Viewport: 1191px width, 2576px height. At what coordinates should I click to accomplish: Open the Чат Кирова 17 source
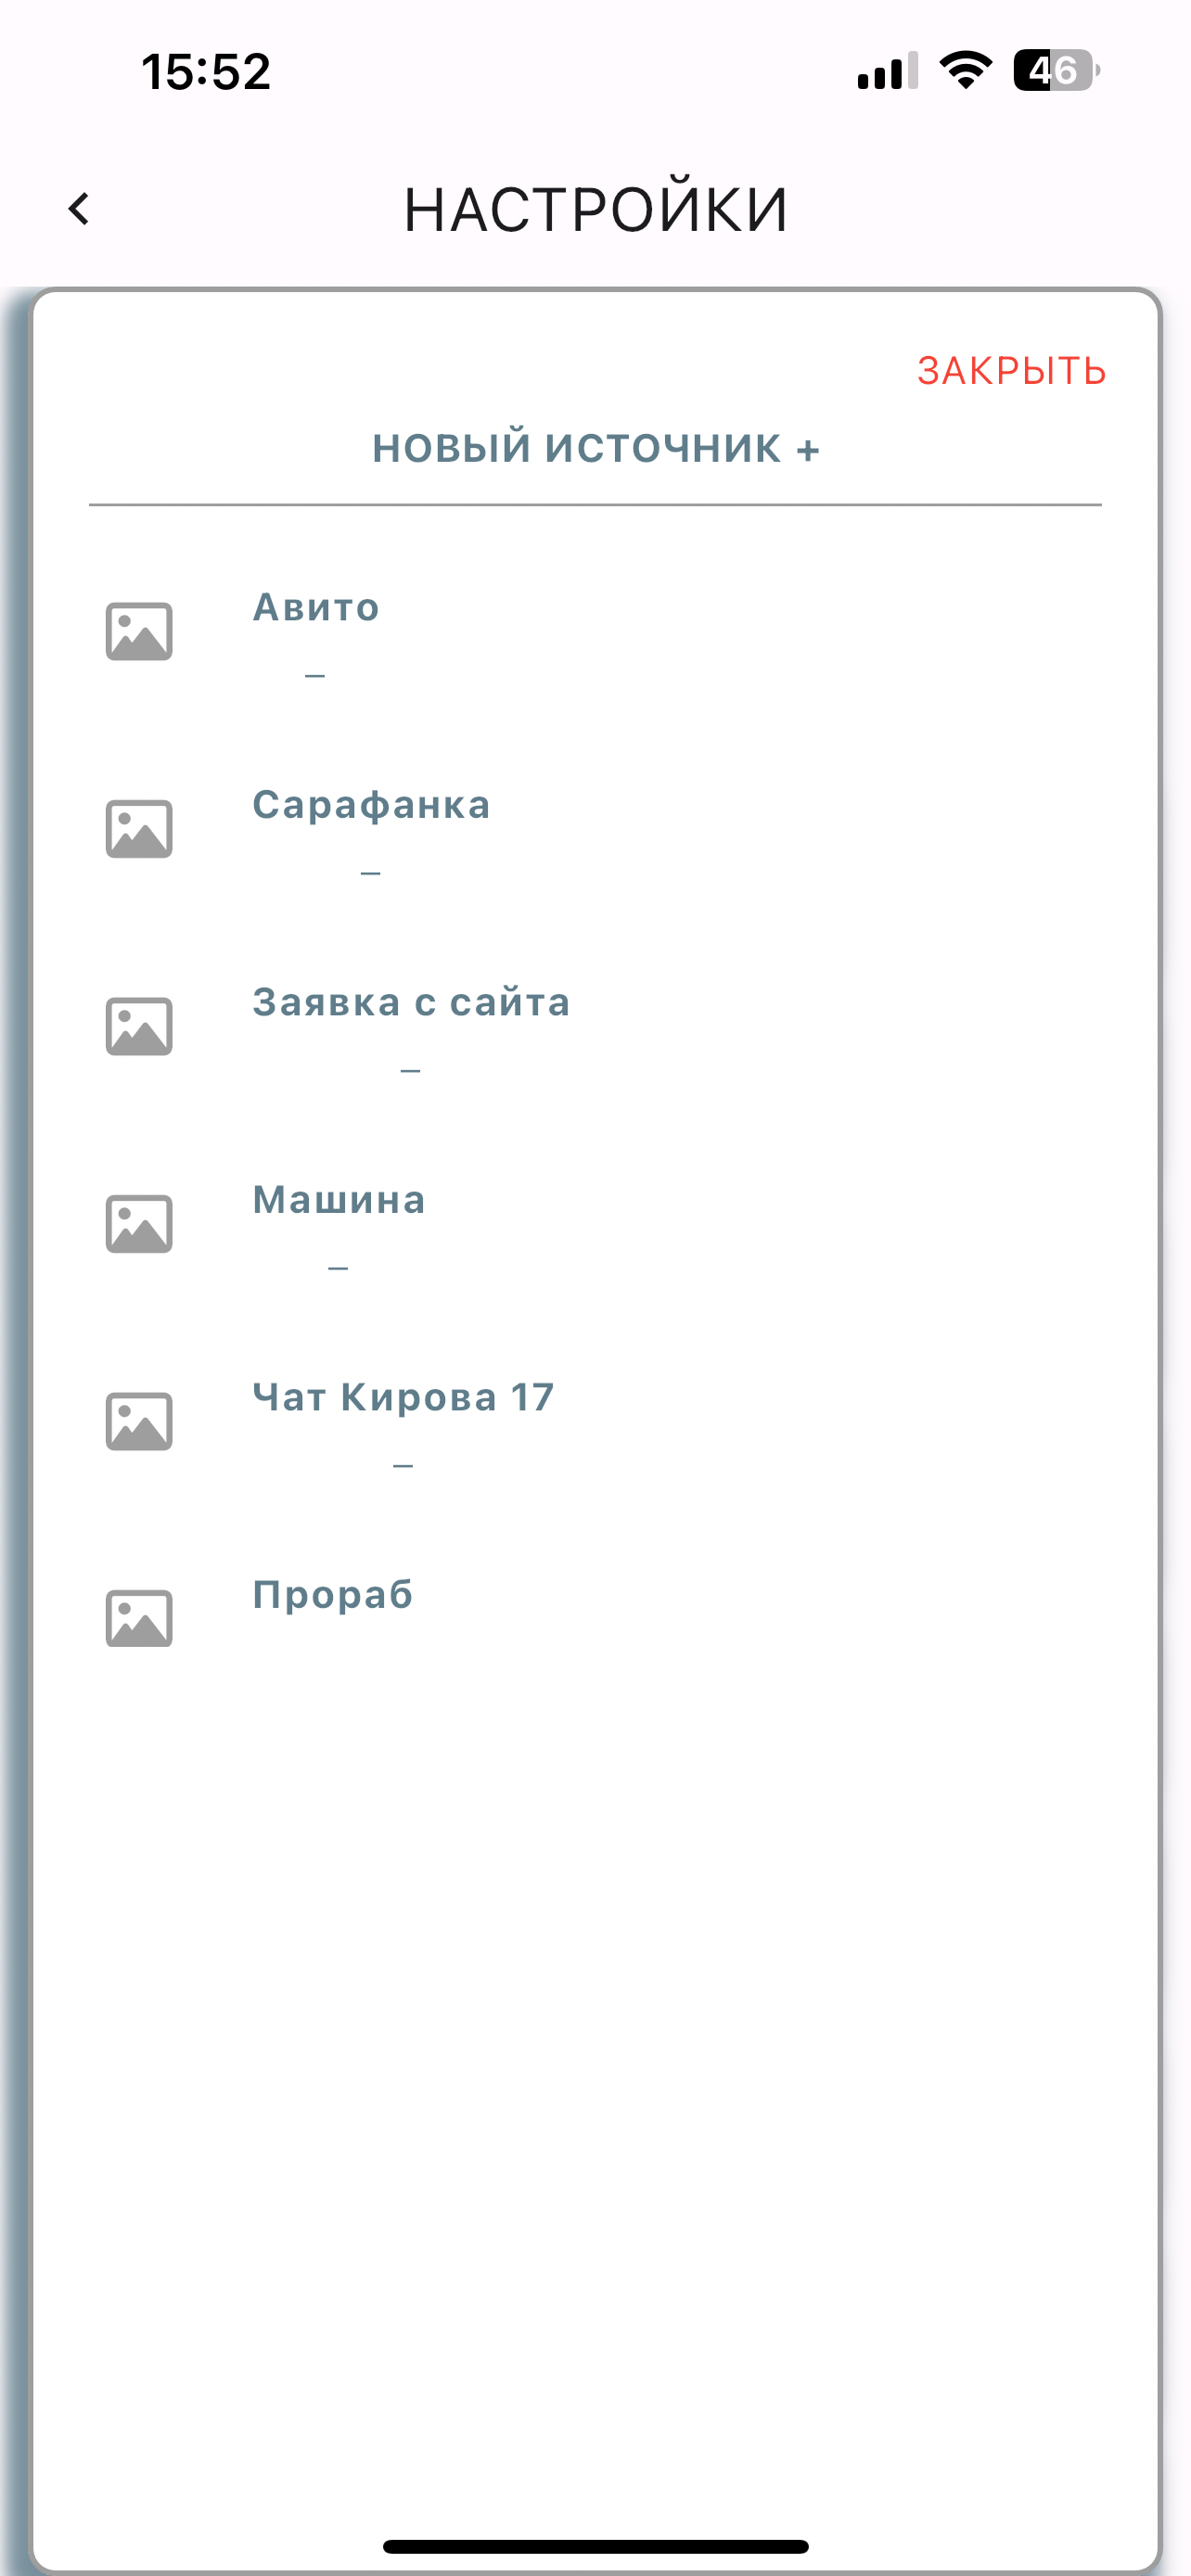coord(596,1421)
